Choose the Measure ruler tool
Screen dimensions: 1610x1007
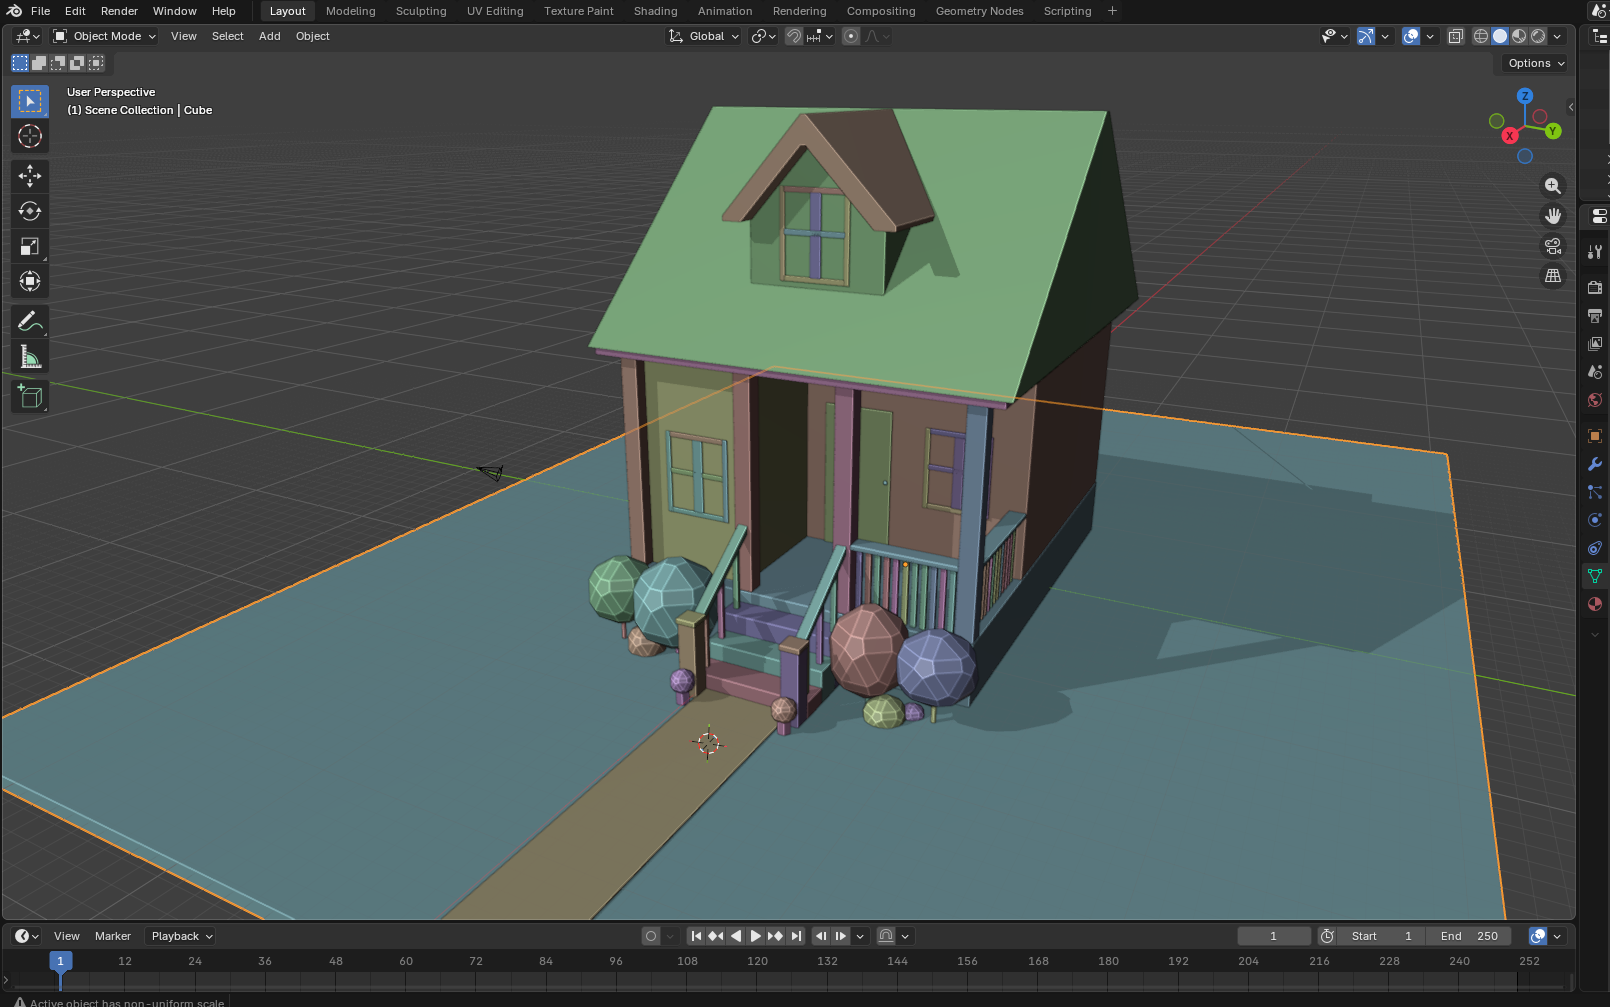pyautogui.click(x=29, y=357)
